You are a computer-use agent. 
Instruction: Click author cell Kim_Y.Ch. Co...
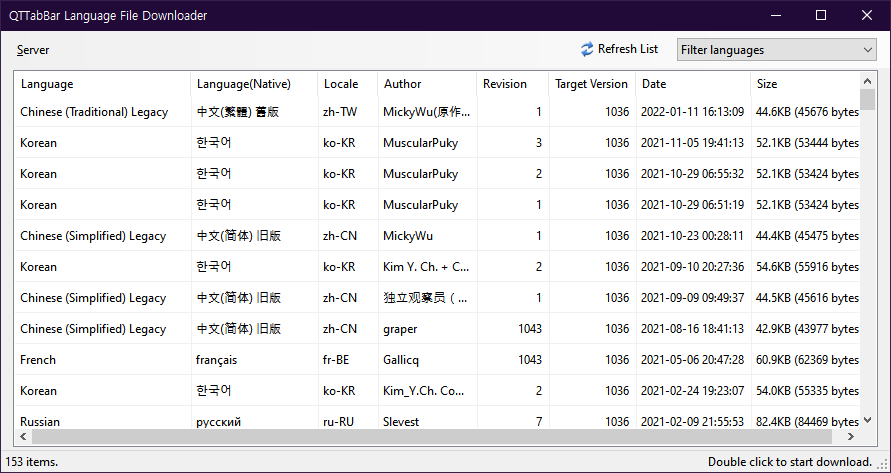pyautogui.click(x=424, y=391)
